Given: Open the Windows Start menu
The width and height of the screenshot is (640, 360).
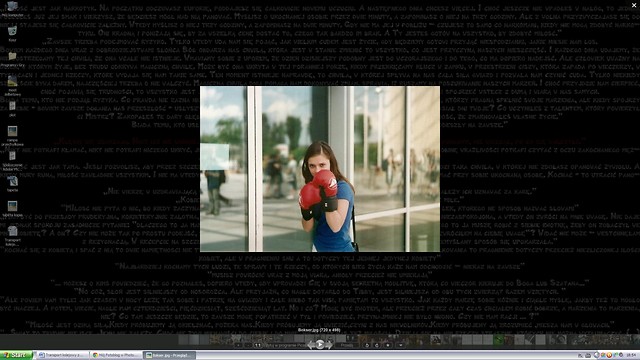Looking at the screenshot, I should pos(16,355).
